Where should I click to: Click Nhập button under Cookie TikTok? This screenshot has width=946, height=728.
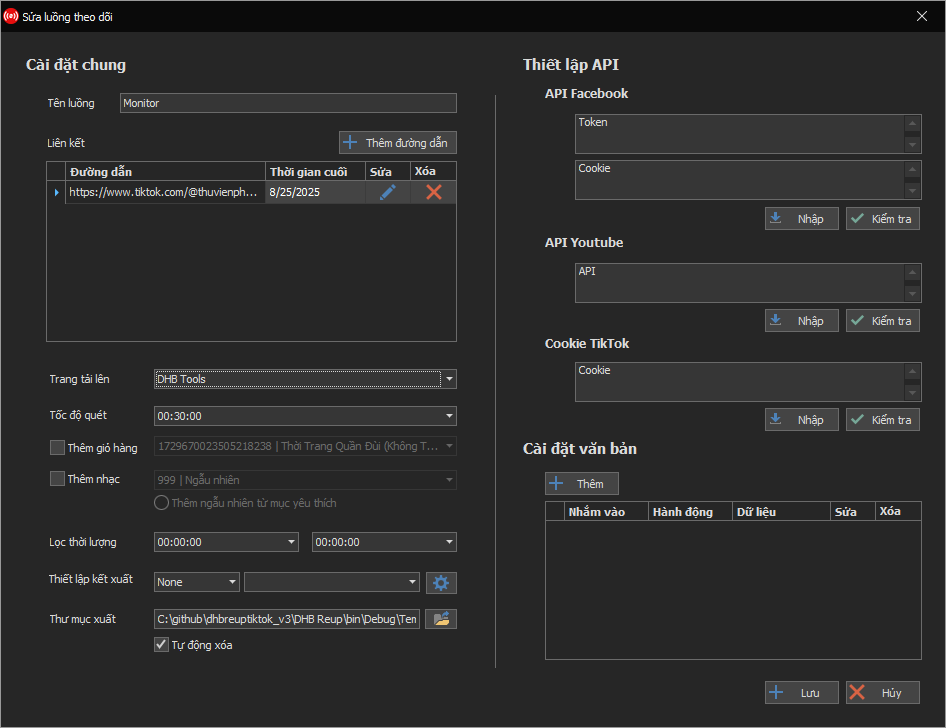pos(802,420)
